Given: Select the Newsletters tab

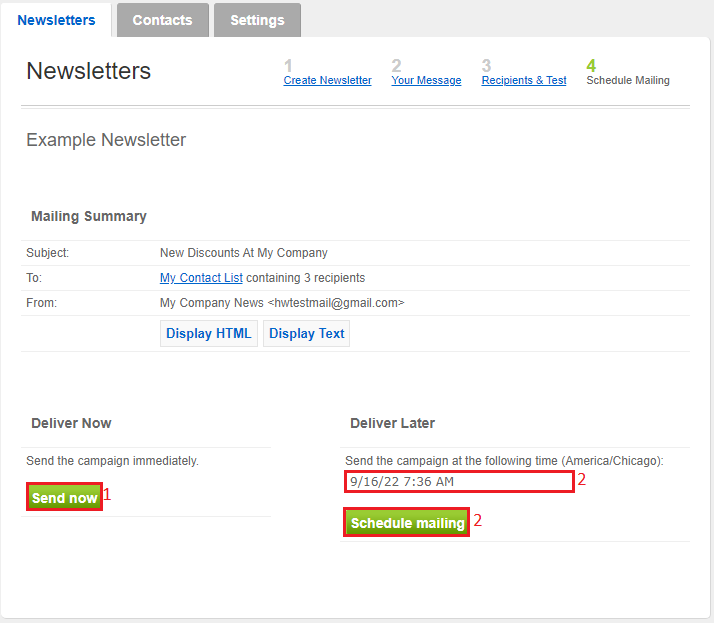Looking at the screenshot, I should pos(56,20).
